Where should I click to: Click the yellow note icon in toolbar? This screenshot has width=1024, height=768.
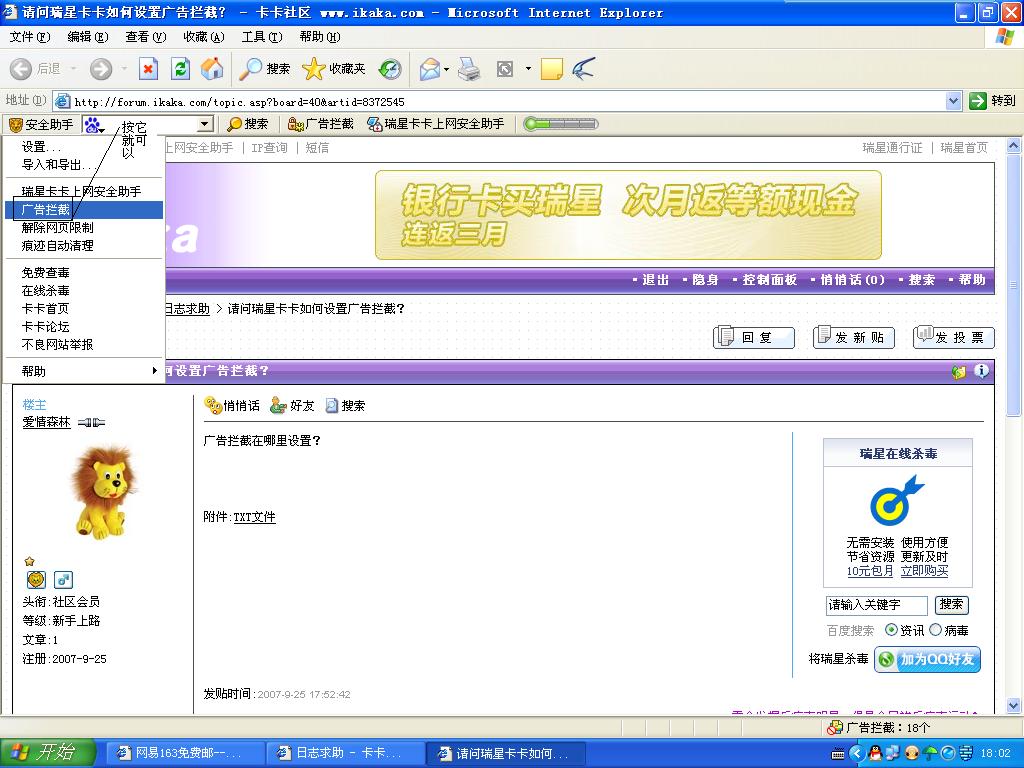click(x=552, y=69)
